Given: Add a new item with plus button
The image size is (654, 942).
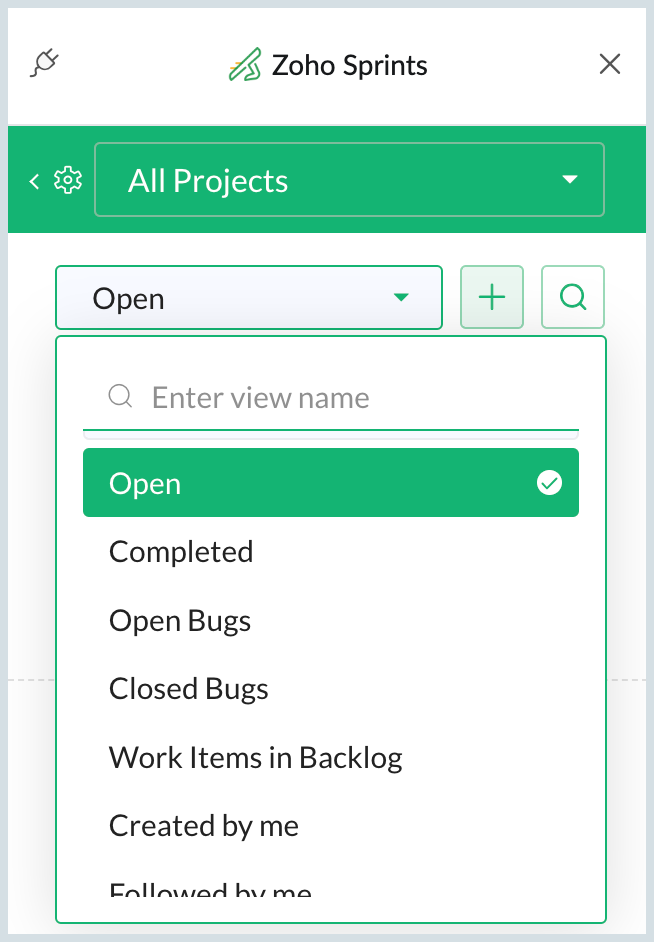Looking at the screenshot, I should (492, 297).
